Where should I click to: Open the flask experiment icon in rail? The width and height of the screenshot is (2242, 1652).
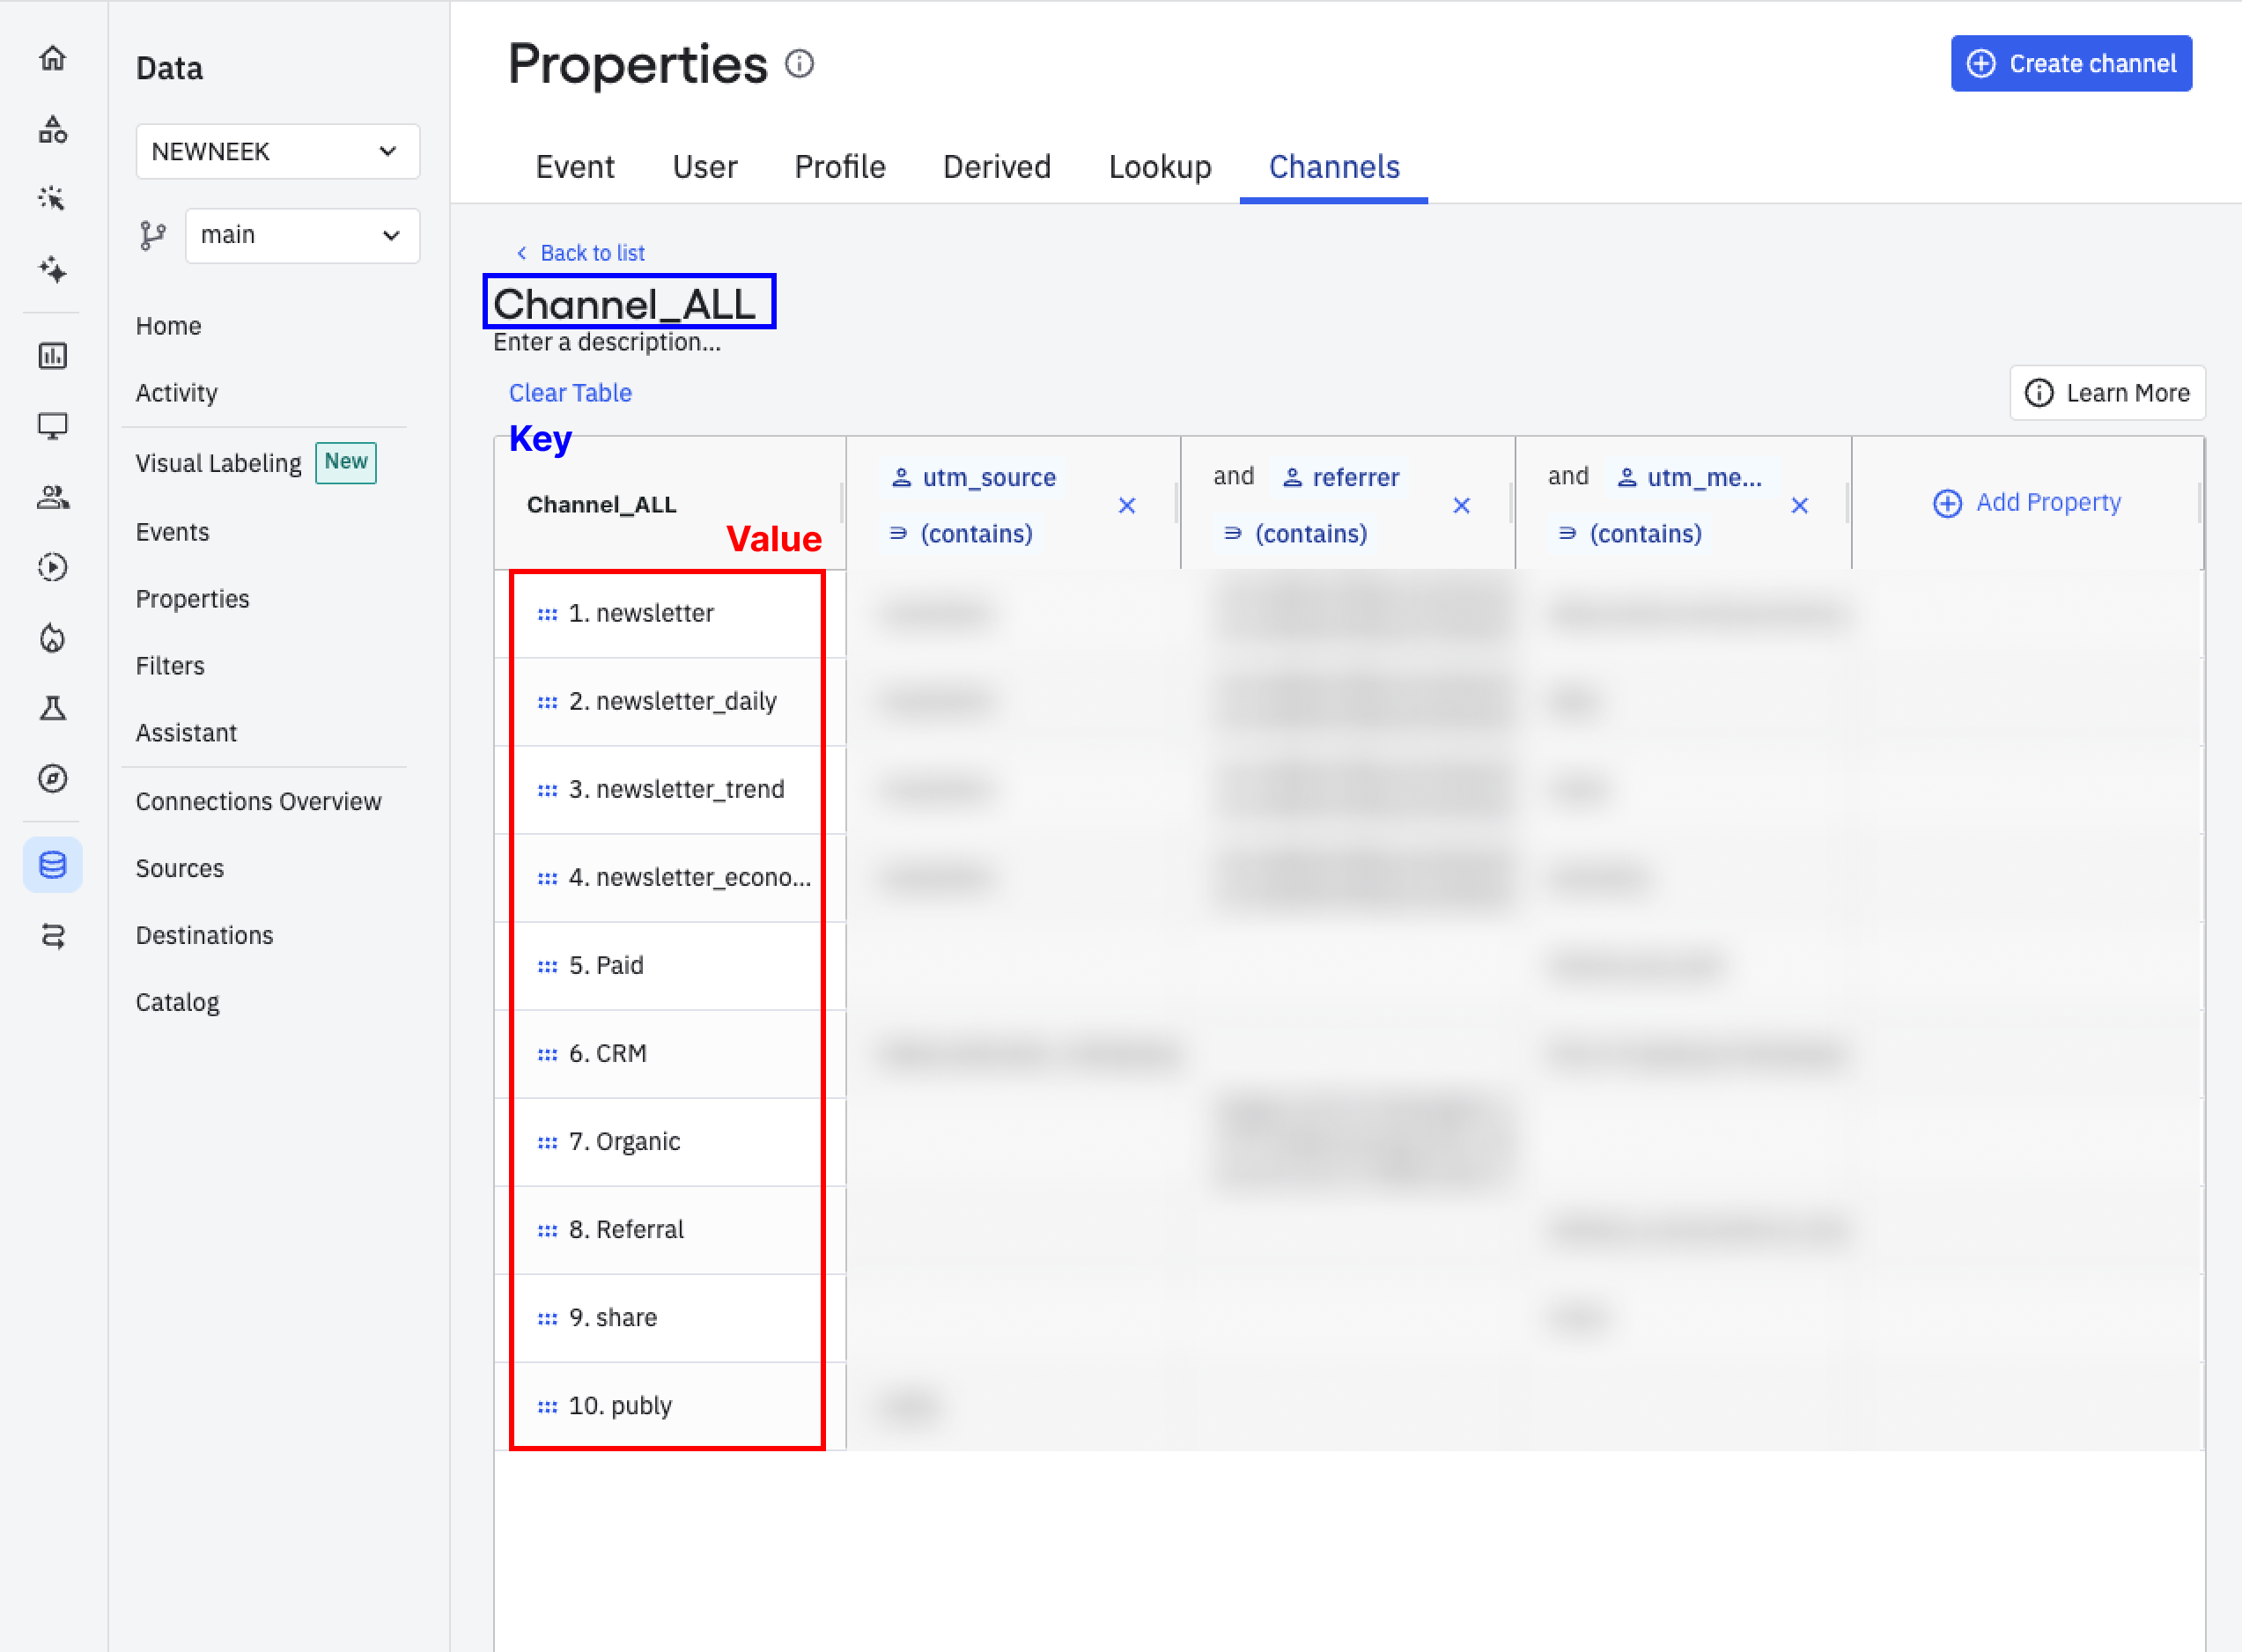[53, 708]
